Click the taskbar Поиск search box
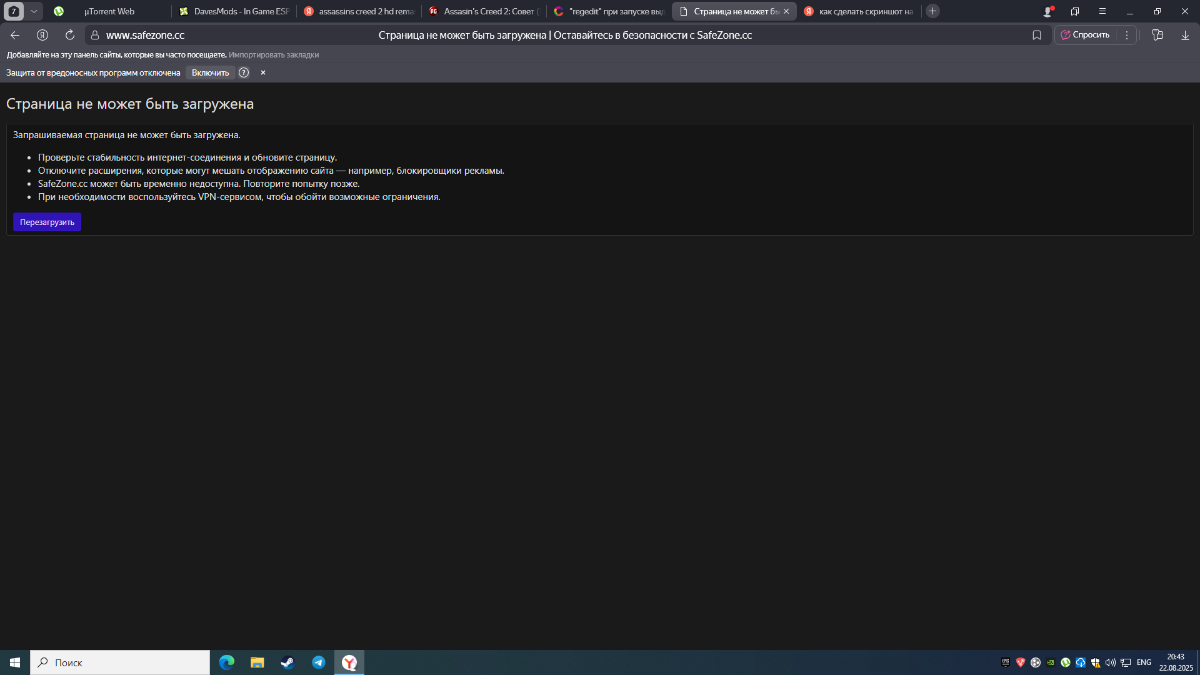The width and height of the screenshot is (1200, 675). 120,662
